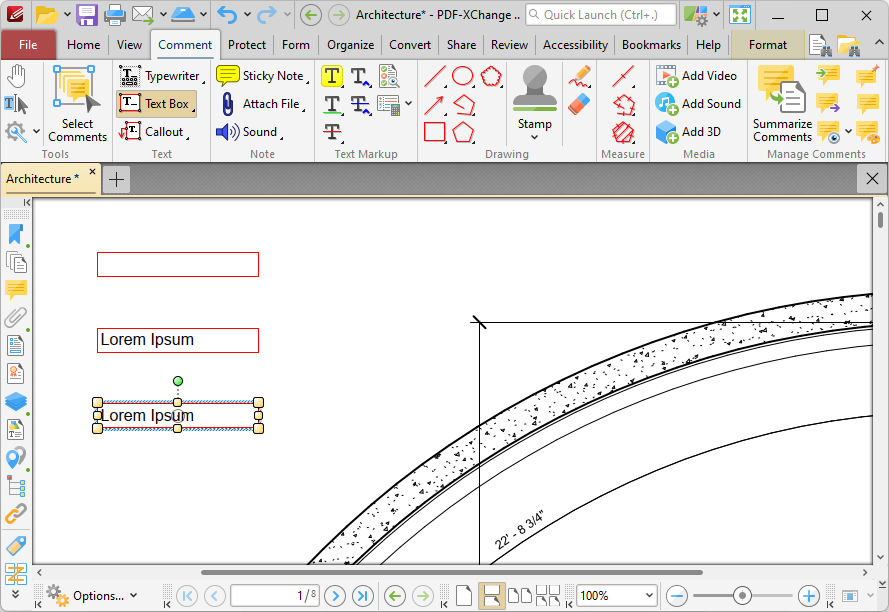Screen dimensions: 889x612
Task: Select the Sound comment tool
Action: [x=249, y=132]
